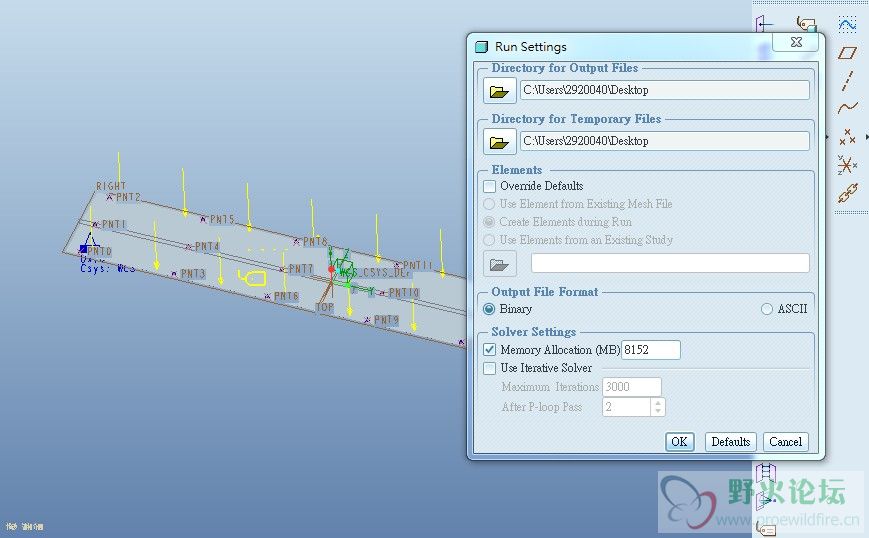Screen dimensions: 869x538
Task: Click the yellow measure symbol on the beam
Action: click(x=252, y=278)
